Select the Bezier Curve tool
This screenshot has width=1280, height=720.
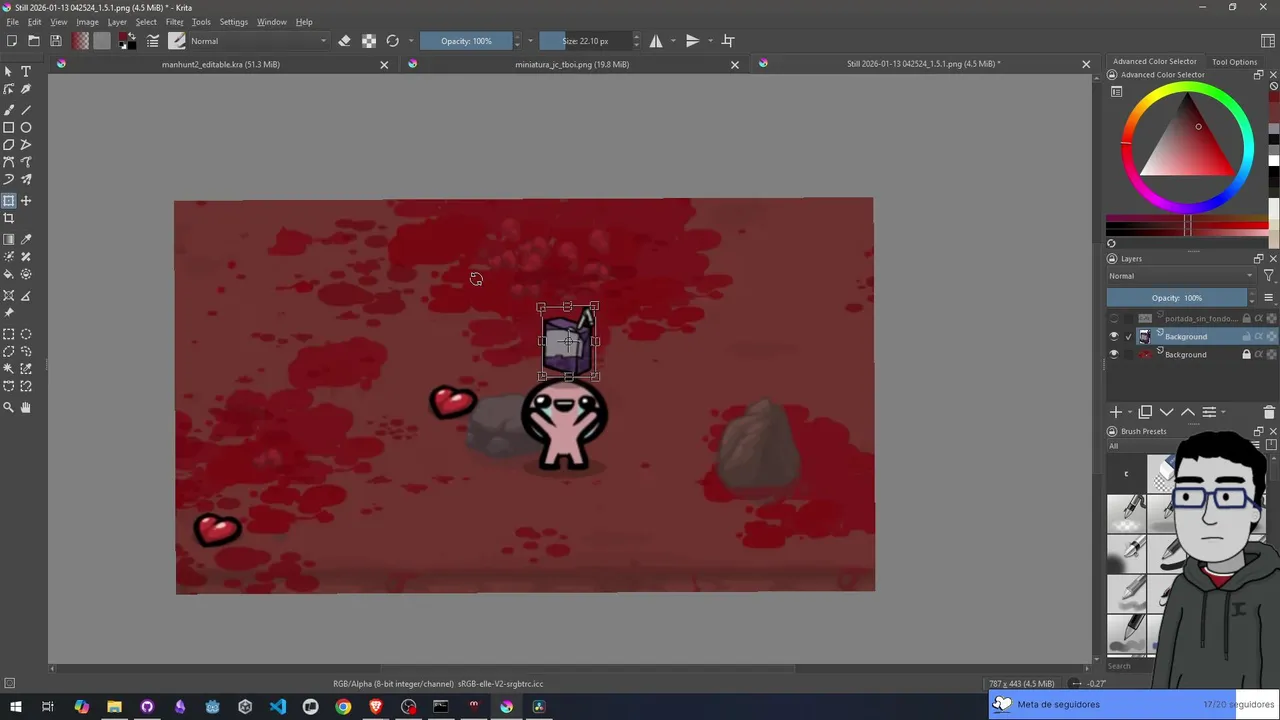click(x=9, y=162)
